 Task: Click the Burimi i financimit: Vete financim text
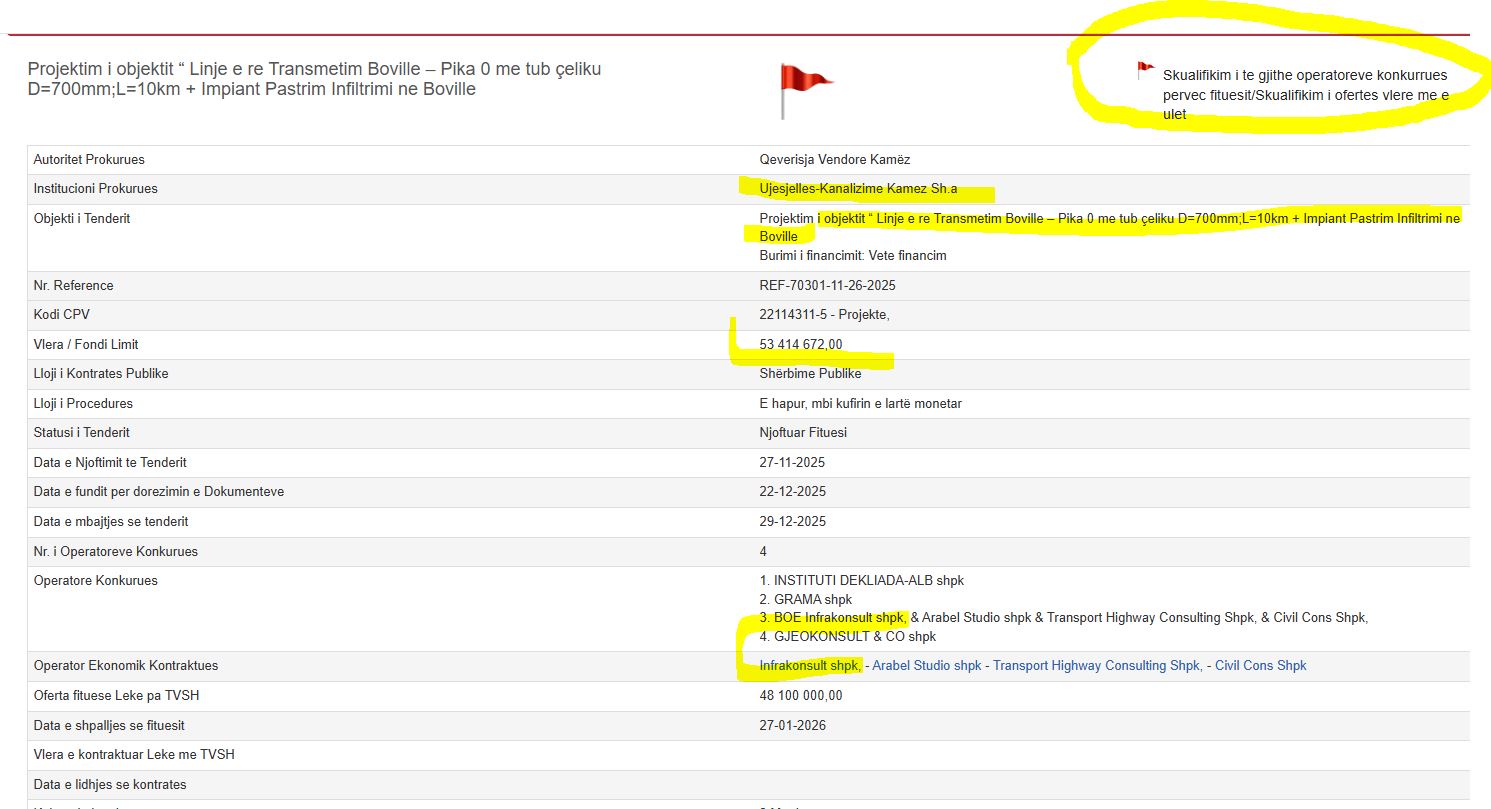pos(852,256)
